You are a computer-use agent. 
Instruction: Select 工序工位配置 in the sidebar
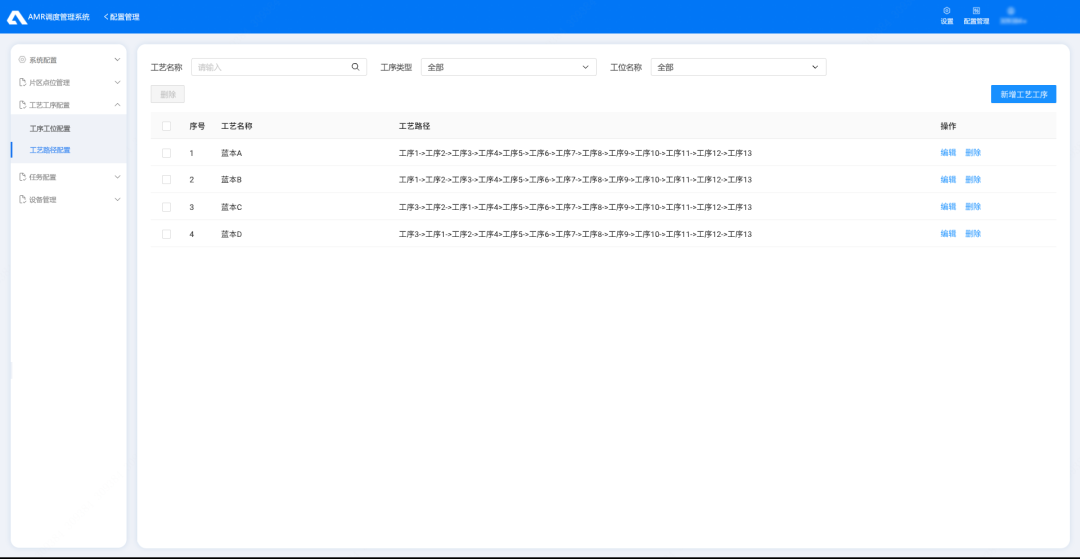pos(50,129)
